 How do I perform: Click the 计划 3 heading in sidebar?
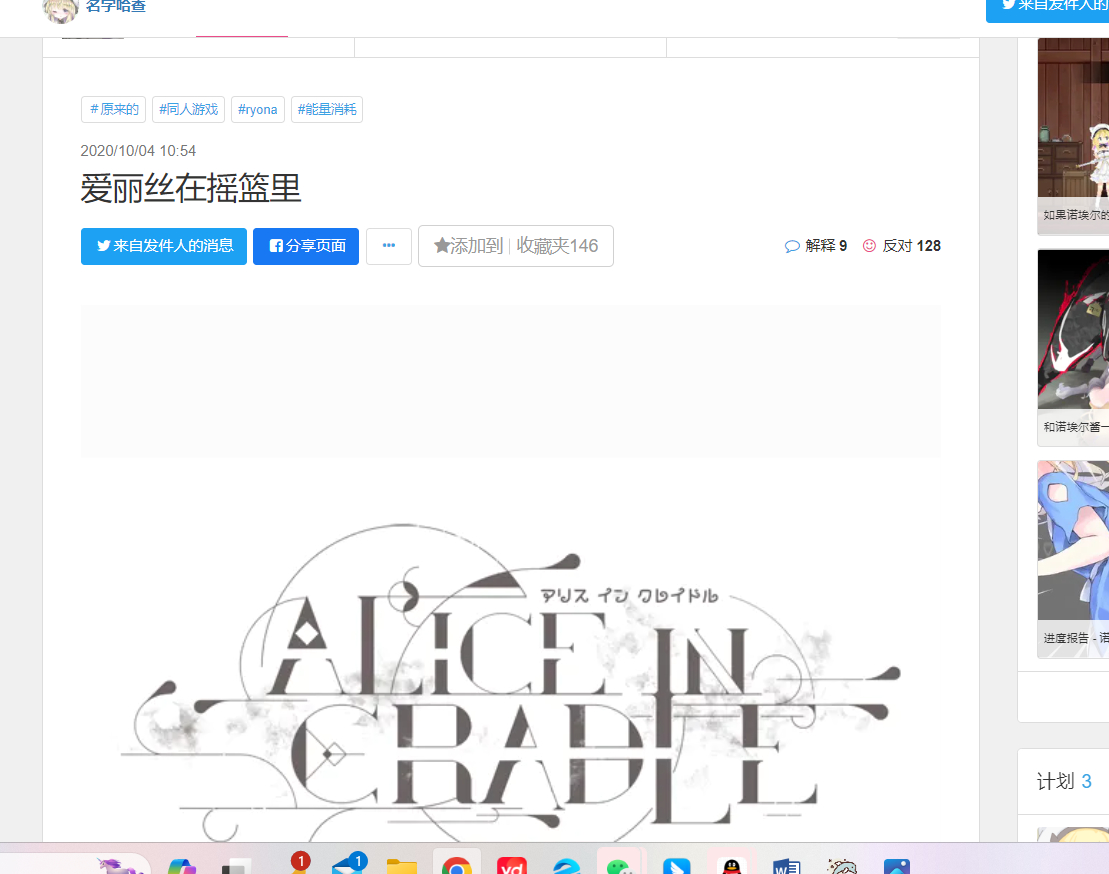1064,781
